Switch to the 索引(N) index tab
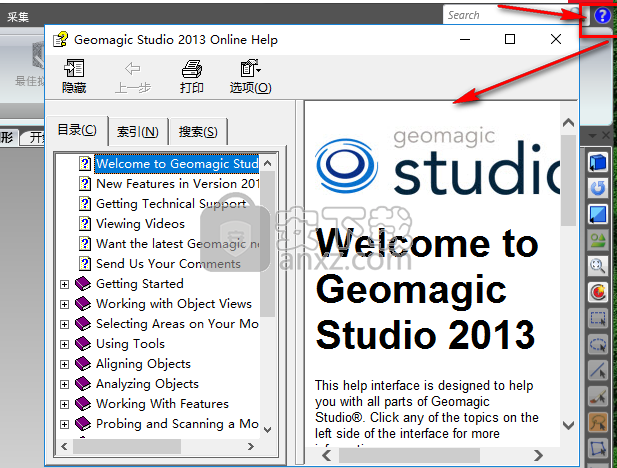Image resolution: width=617 pixels, height=468 pixels. [138, 131]
